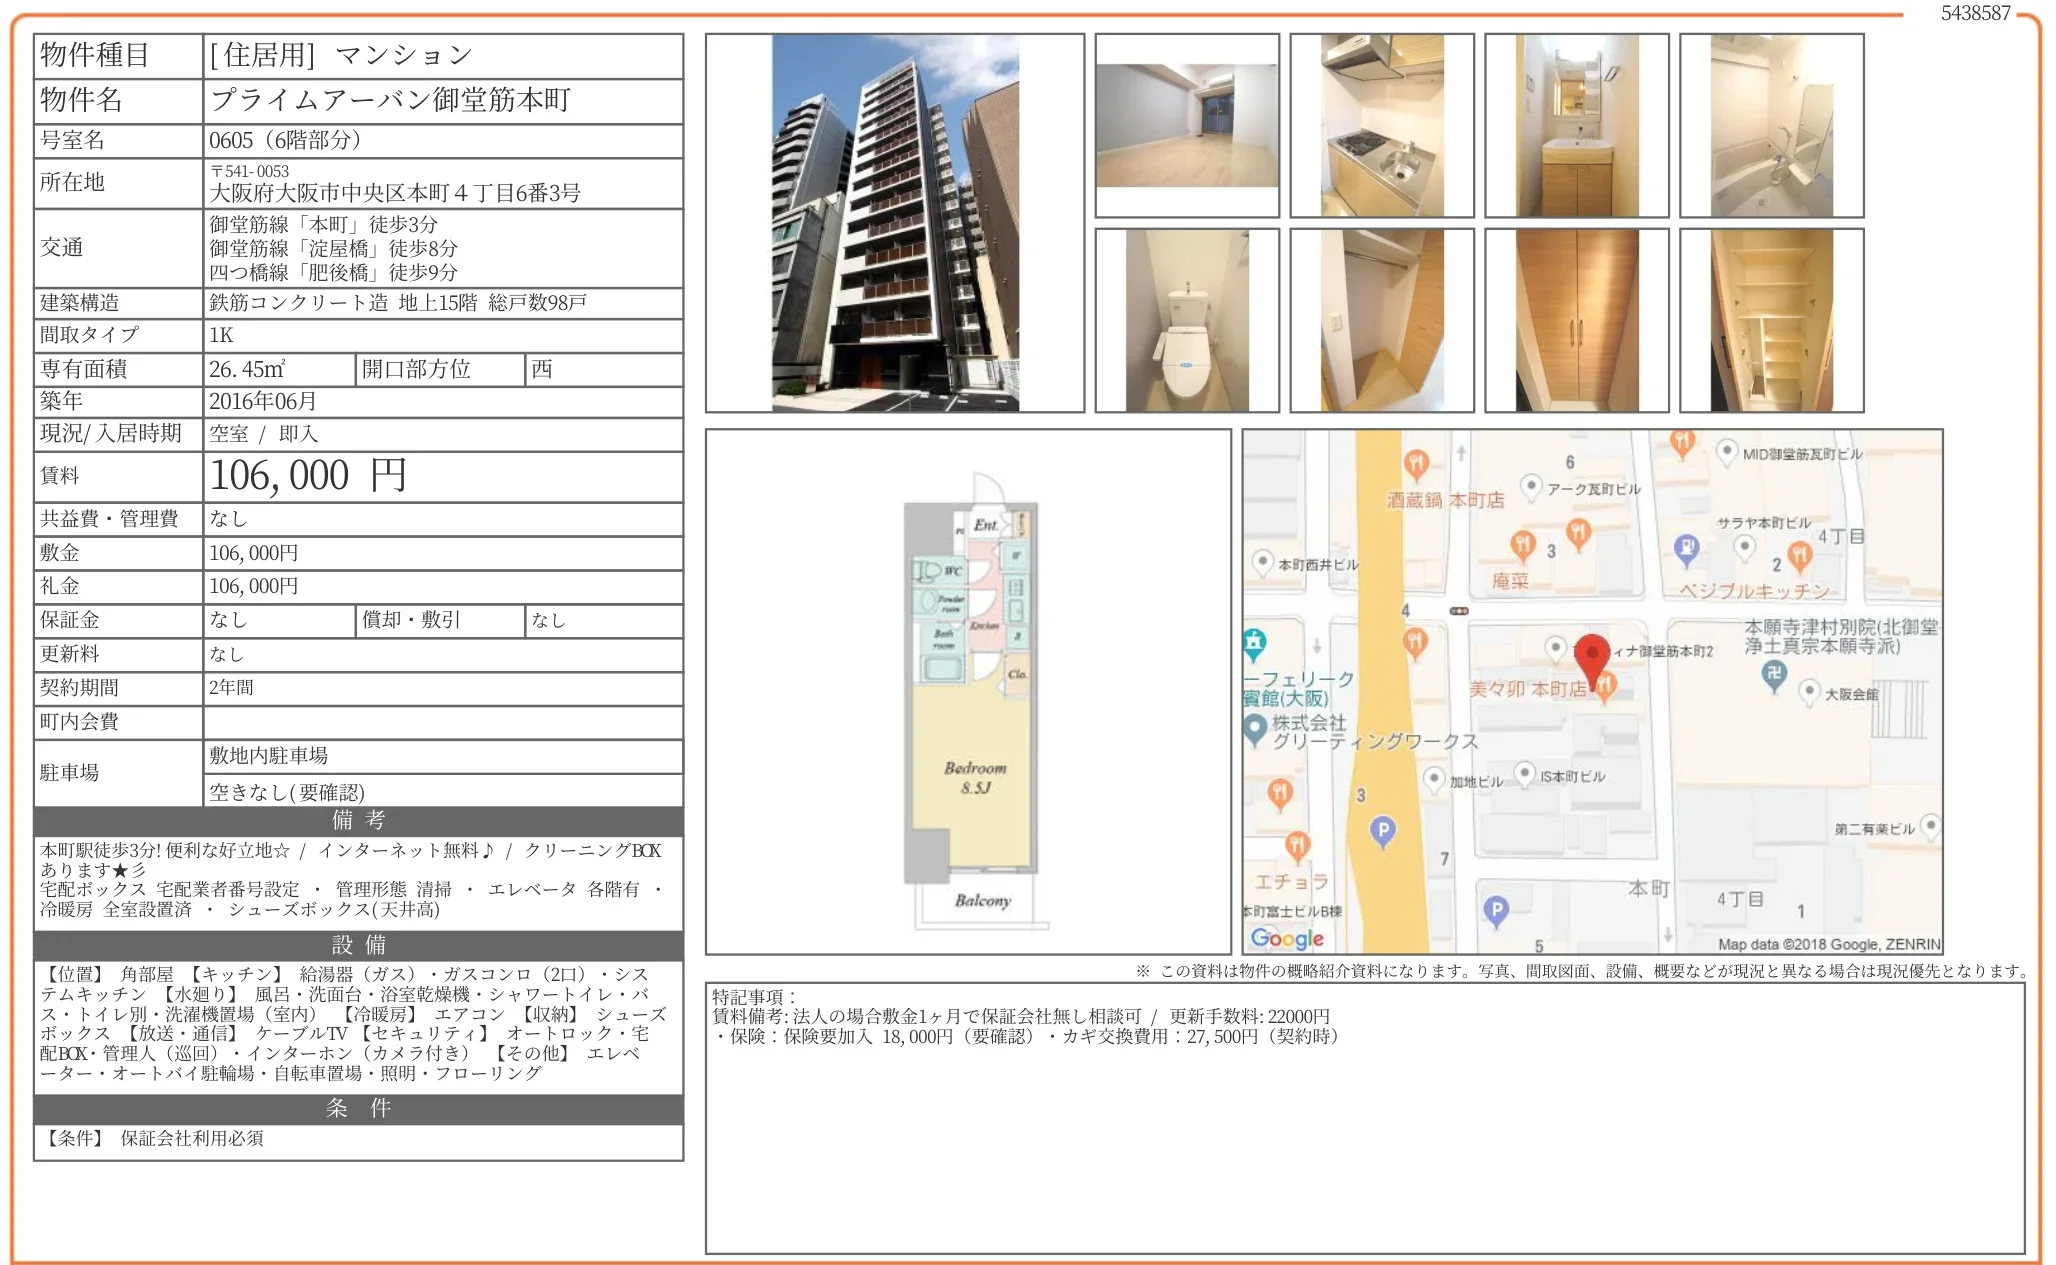Click the Map data ©2018 ZENRIN attribution text
Image resolution: width=2056 pixels, height=1265 pixels.
point(1831,941)
